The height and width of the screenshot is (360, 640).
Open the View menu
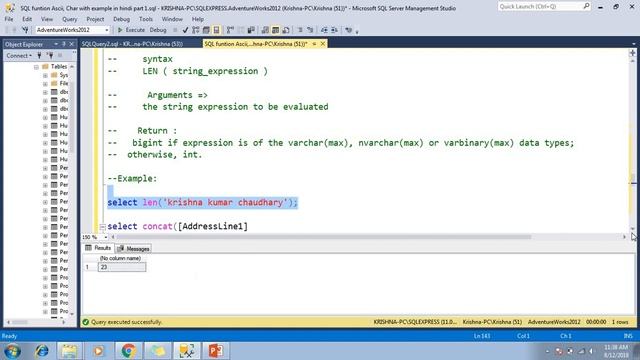click(47, 19)
